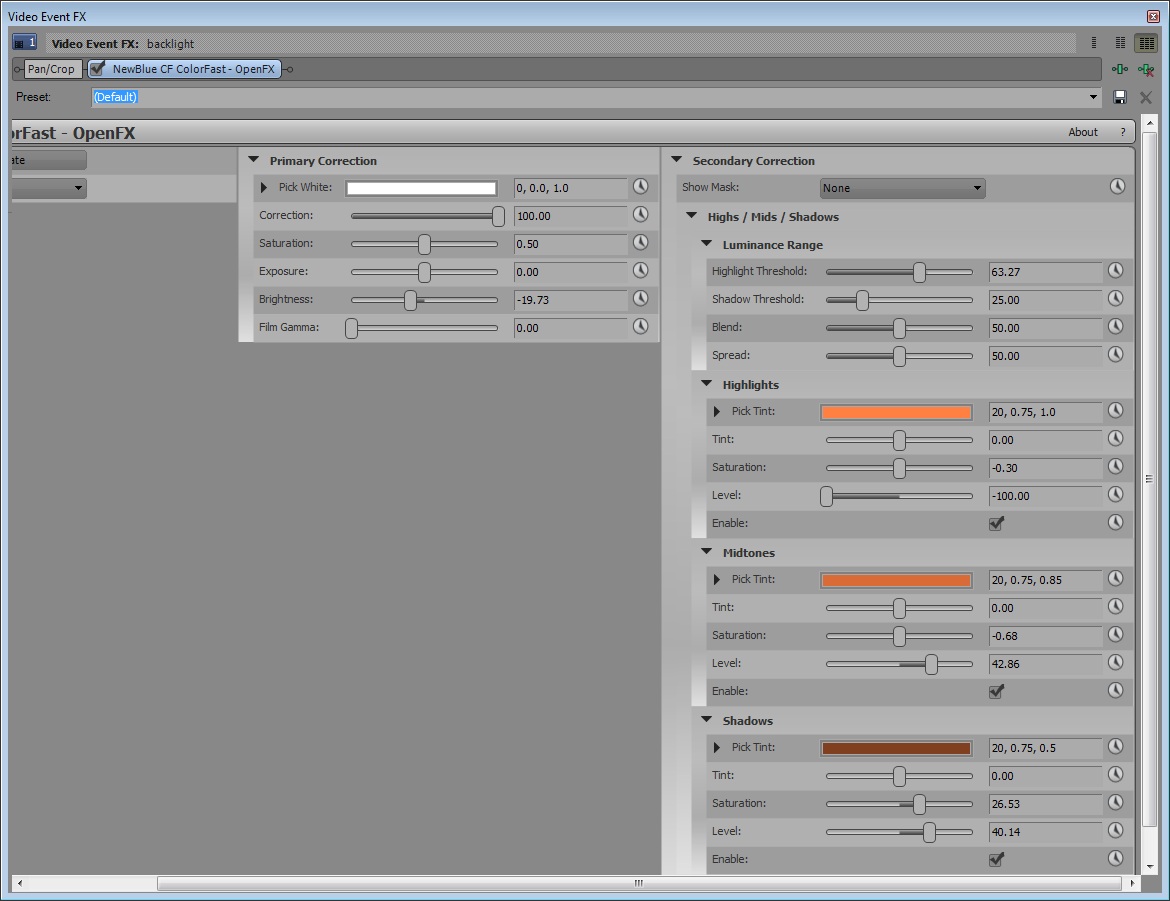This screenshot has height=901, width=1170.
Task: Select the Pan/Crop item in the chain
Action: (51, 69)
